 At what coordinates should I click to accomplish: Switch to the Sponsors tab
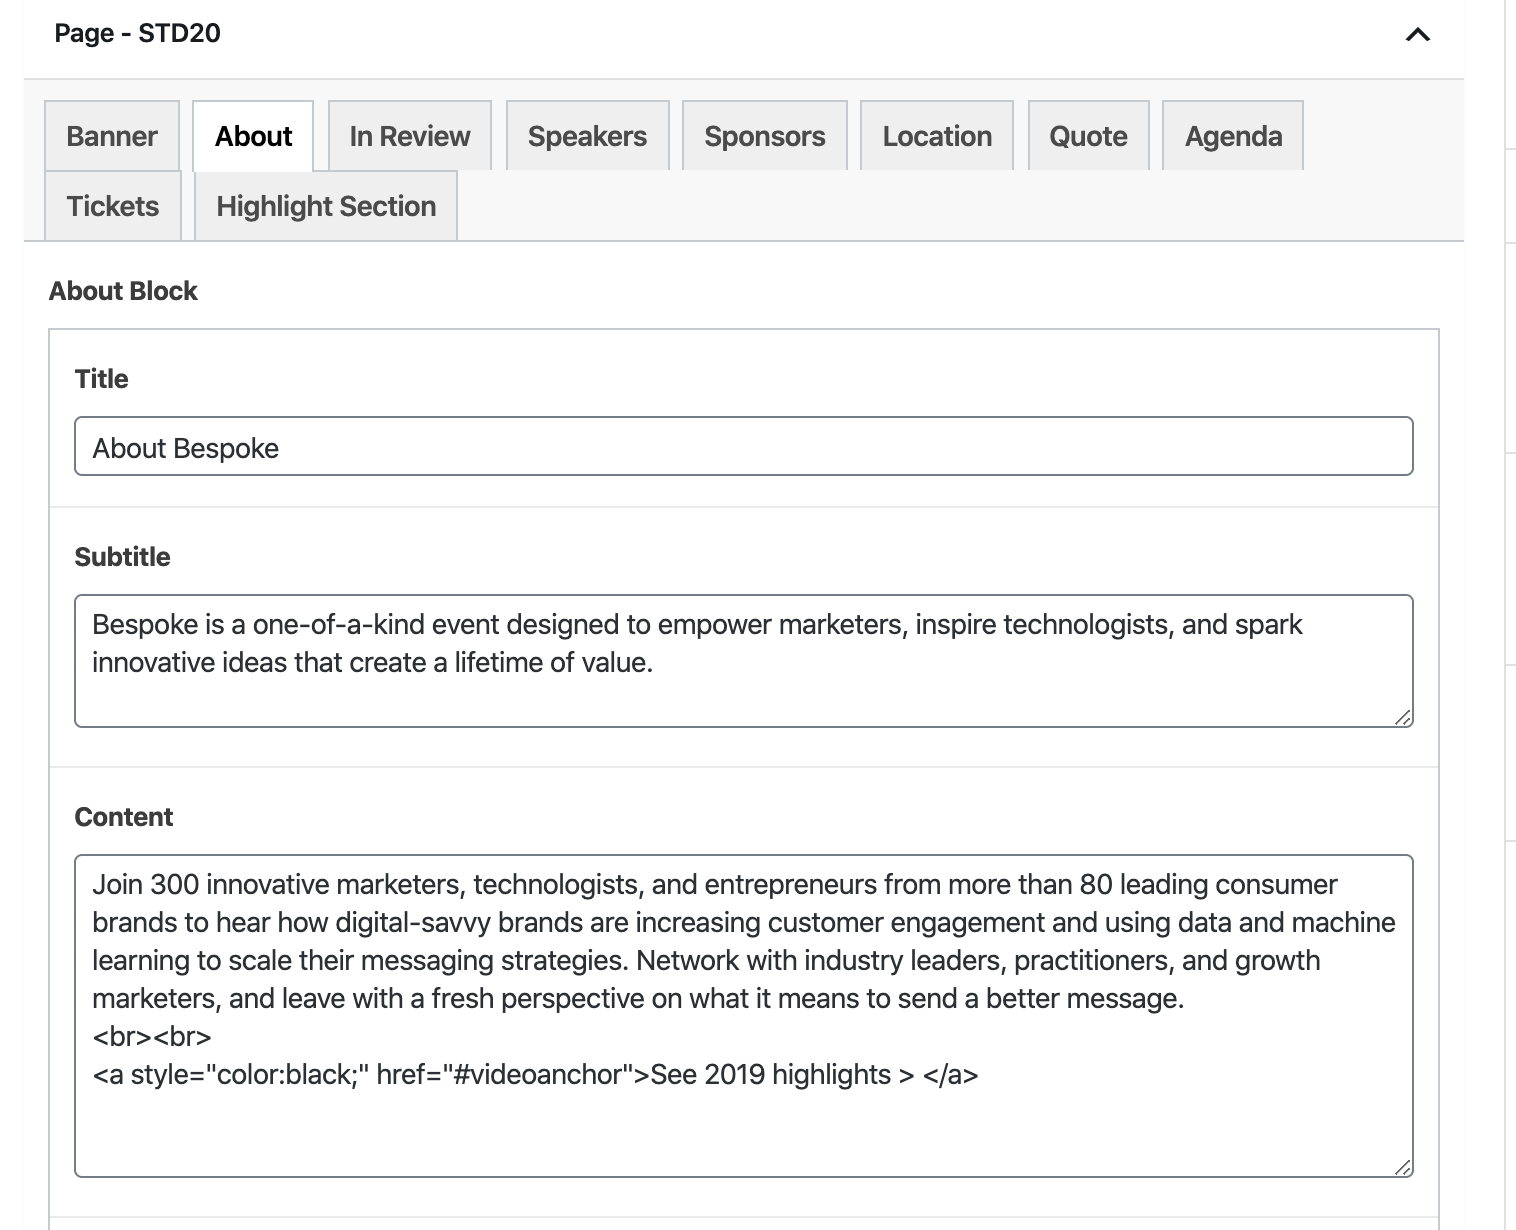pos(765,136)
